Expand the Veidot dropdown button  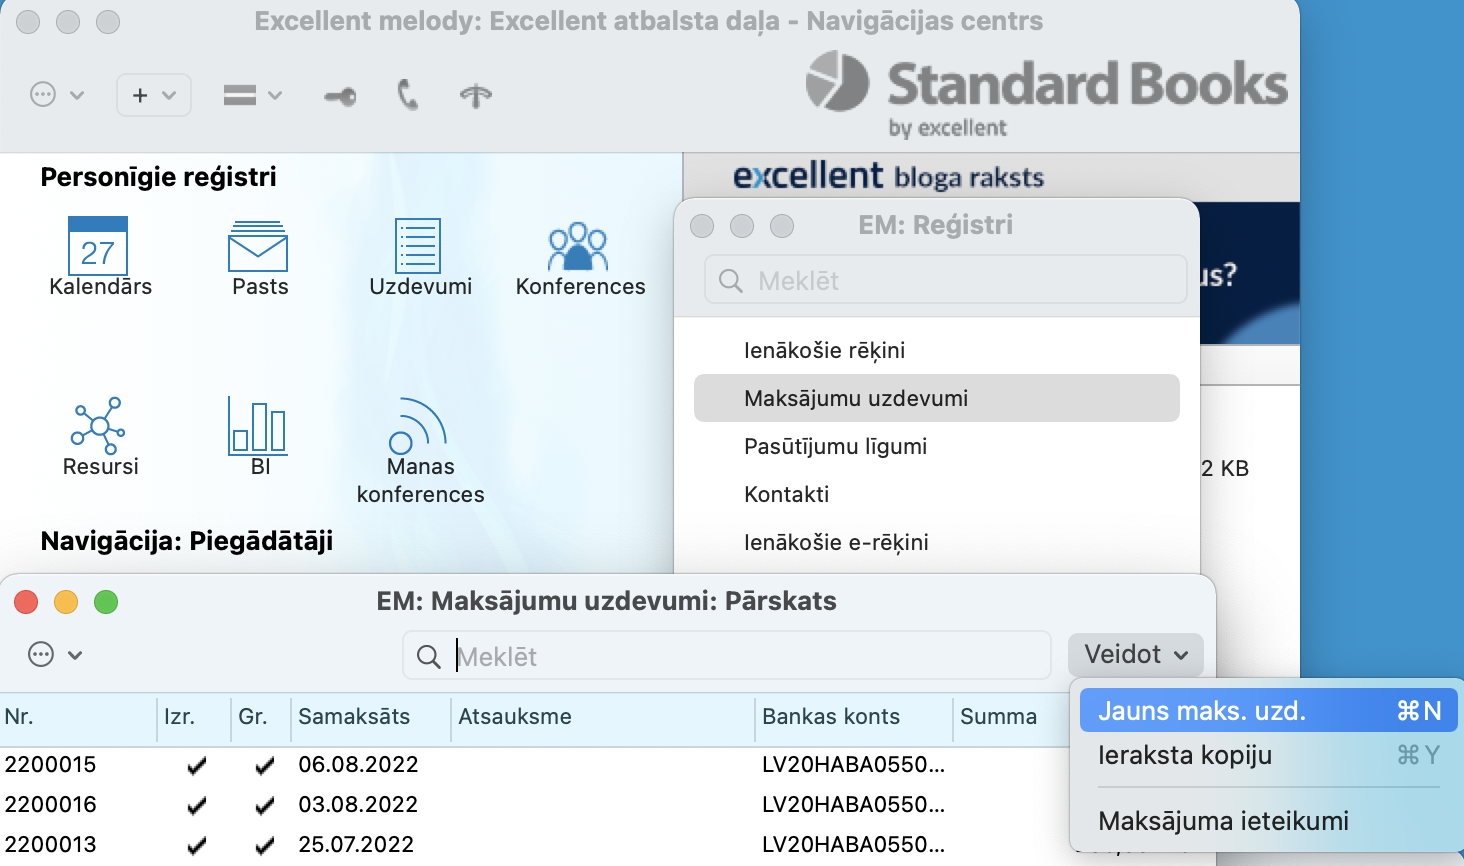[1135, 655]
